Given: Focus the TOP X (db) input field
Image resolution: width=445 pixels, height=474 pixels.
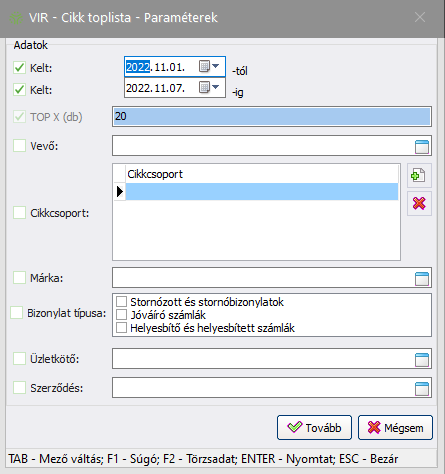Looking at the screenshot, I should (272, 116).
